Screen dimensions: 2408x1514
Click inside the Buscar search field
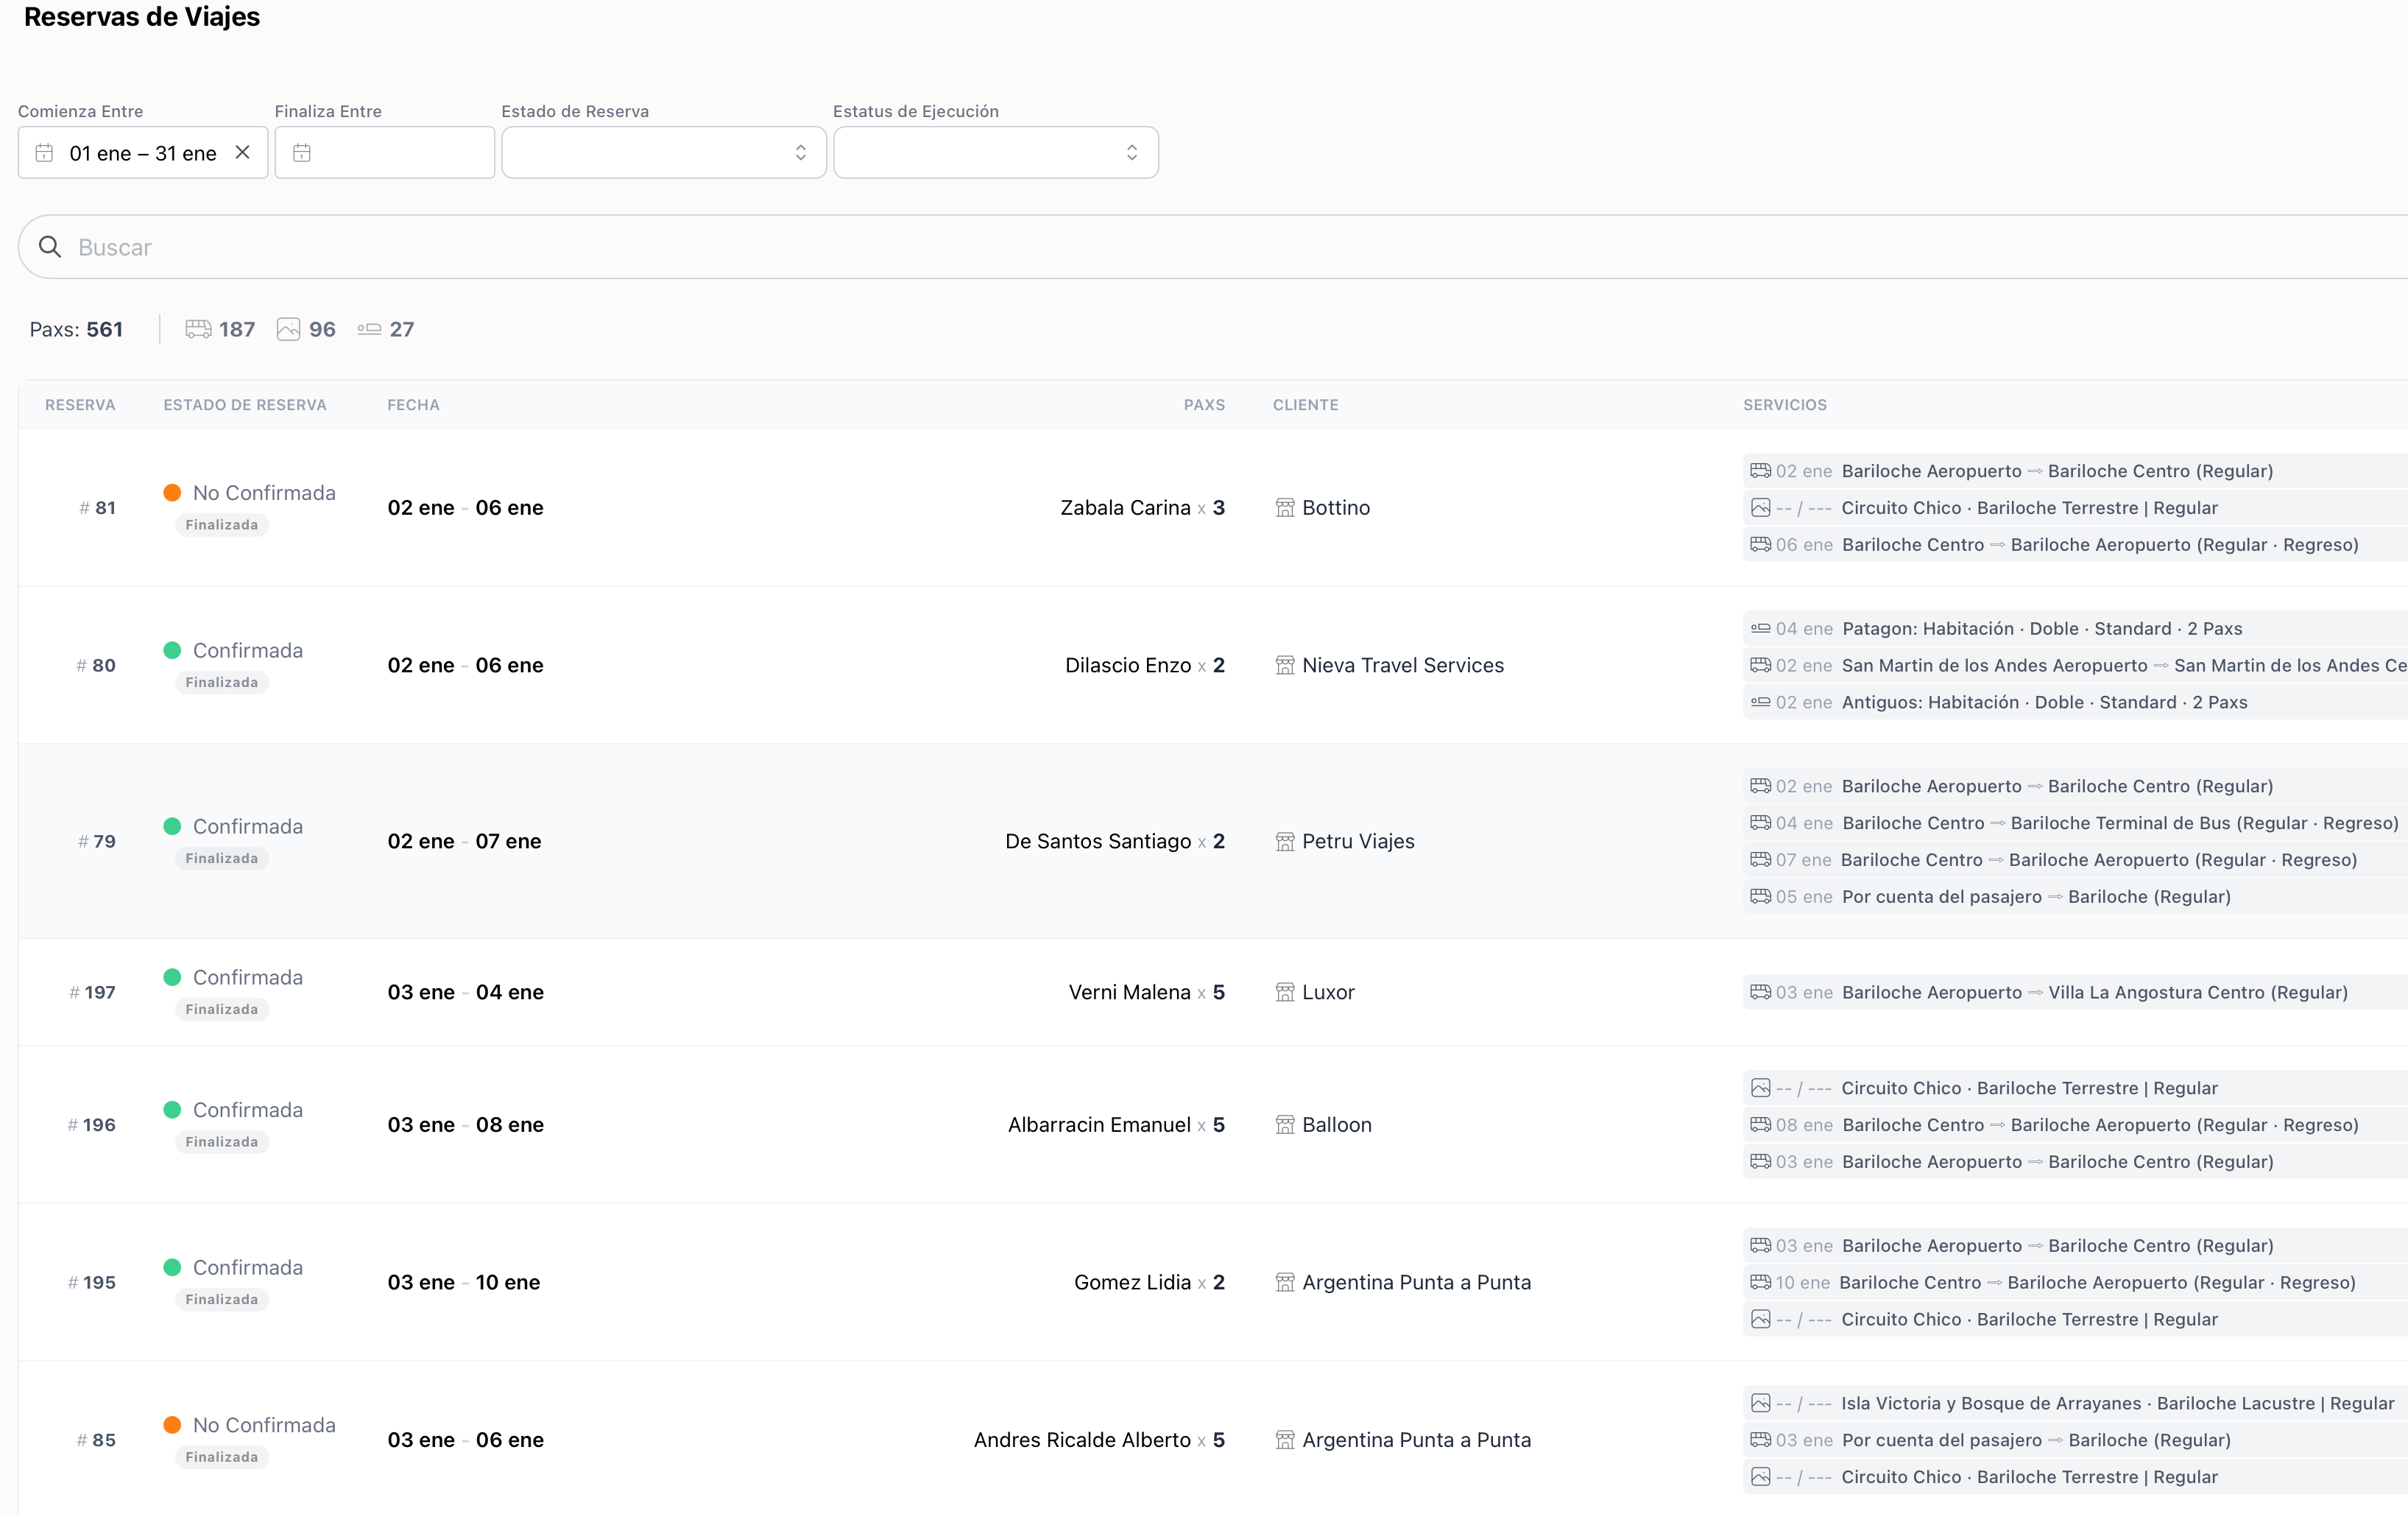[400, 247]
